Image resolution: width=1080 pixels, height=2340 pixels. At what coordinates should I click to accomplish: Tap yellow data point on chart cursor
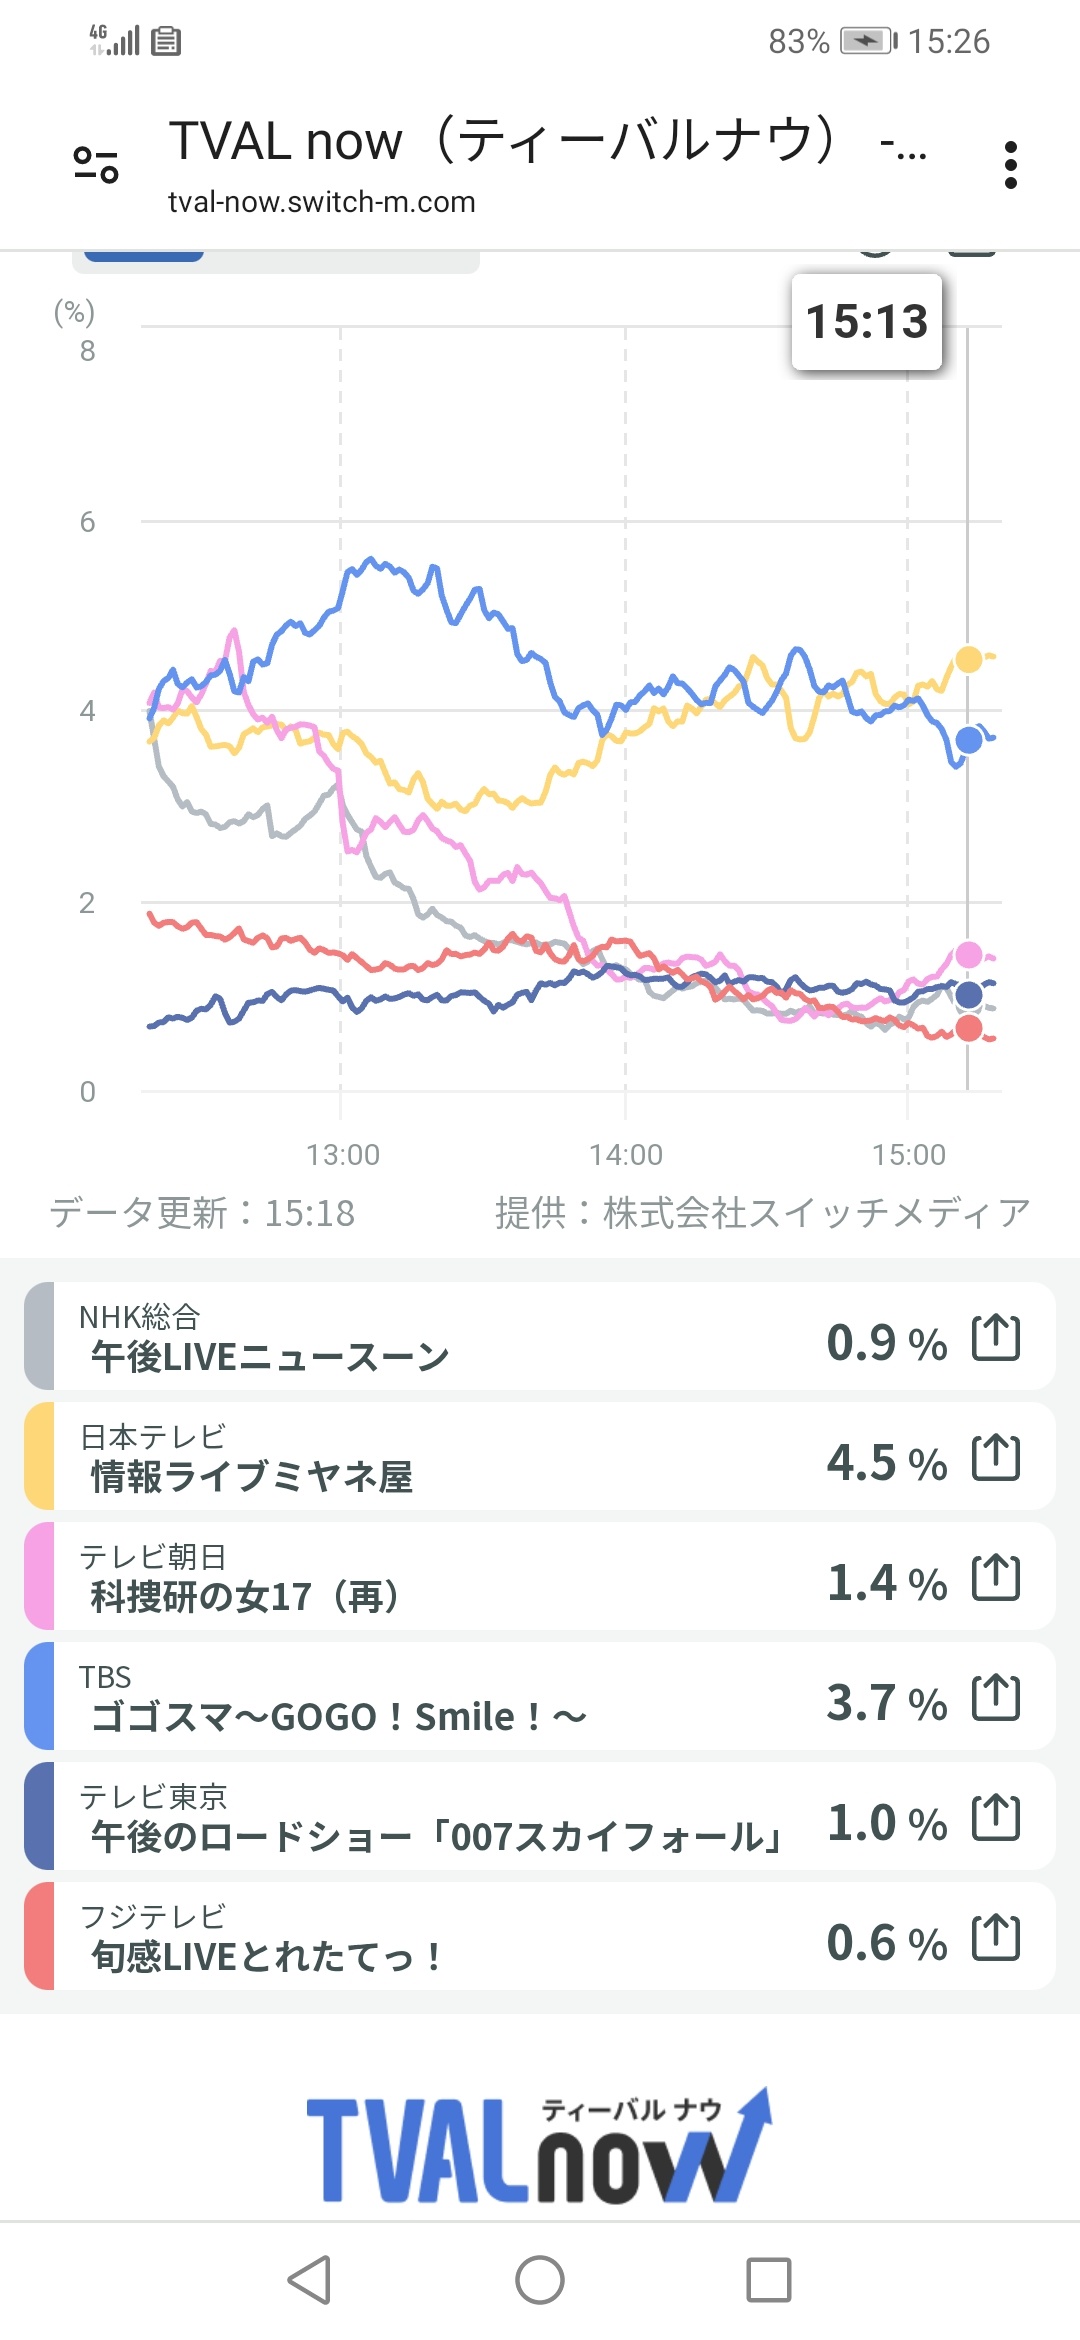pos(968,659)
